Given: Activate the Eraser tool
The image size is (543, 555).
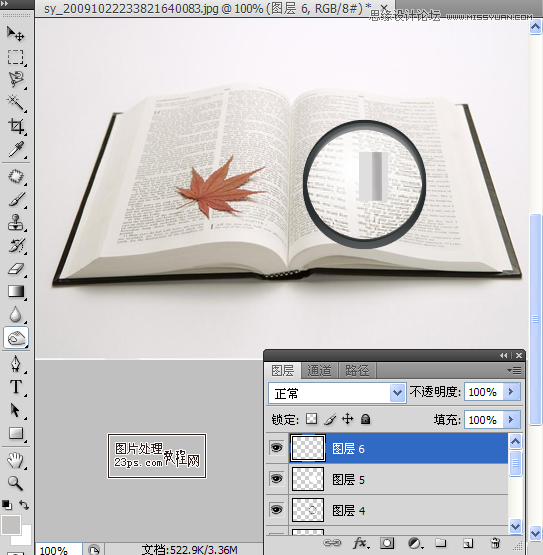Looking at the screenshot, I should [x=16, y=269].
